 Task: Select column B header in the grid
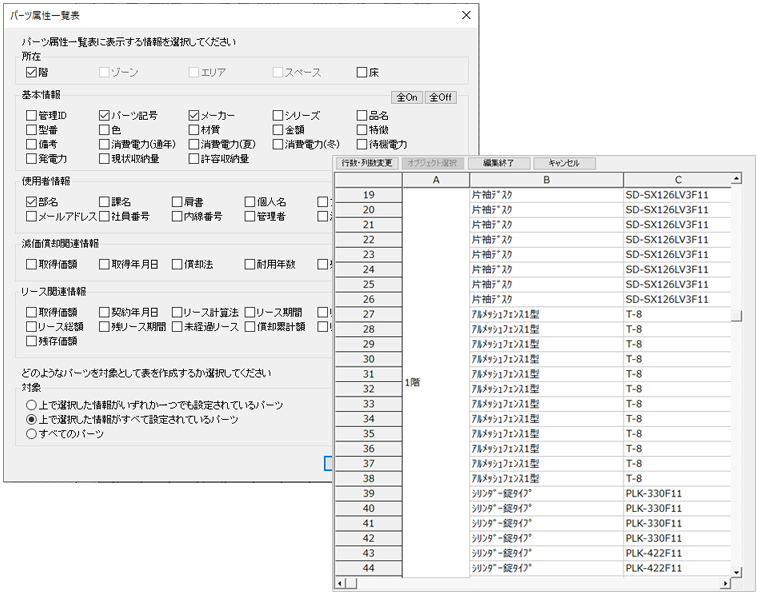(546, 179)
